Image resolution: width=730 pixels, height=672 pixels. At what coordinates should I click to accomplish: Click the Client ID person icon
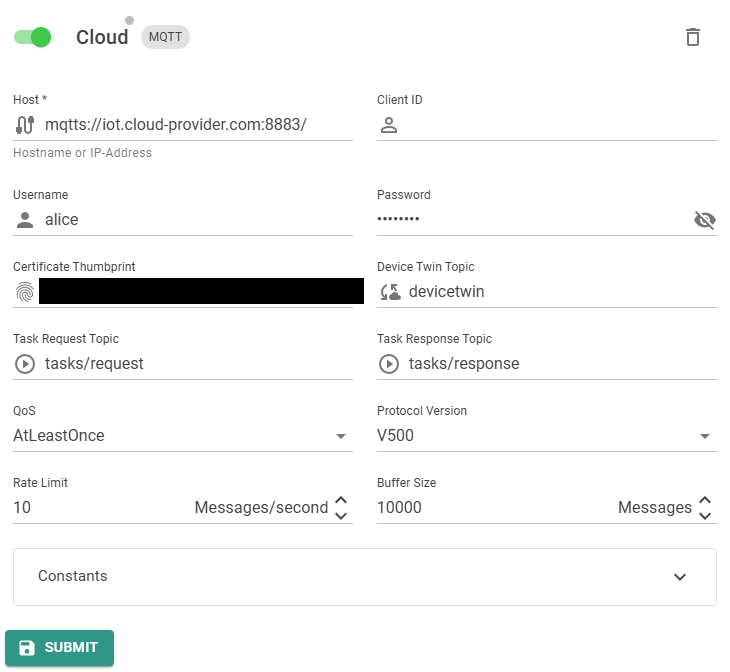389,125
